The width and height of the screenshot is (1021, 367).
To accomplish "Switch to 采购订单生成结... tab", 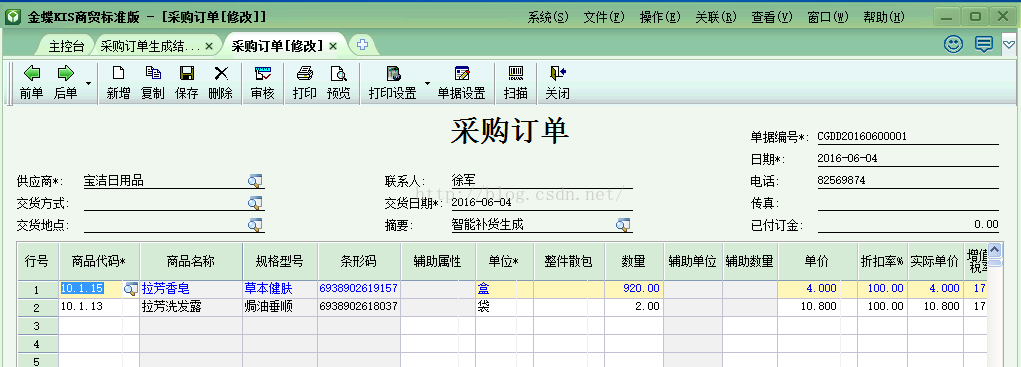I will (x=150, y=46).
